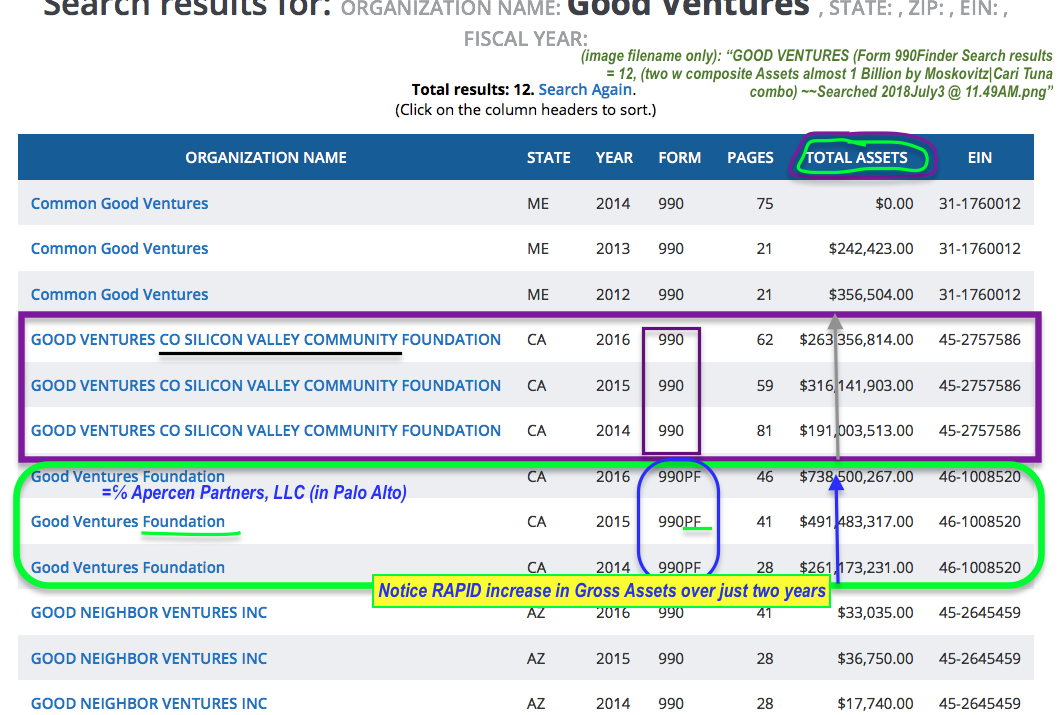Image resolution: width=1064 pixels, height=715 pixels.
Task: Open the 2014 Good Ventures Foundation link
Action: click(128, 567)
